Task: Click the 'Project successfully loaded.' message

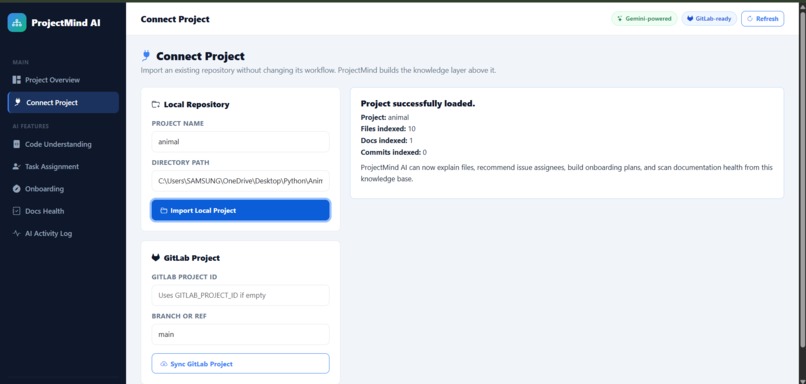Action: (418, 104)
